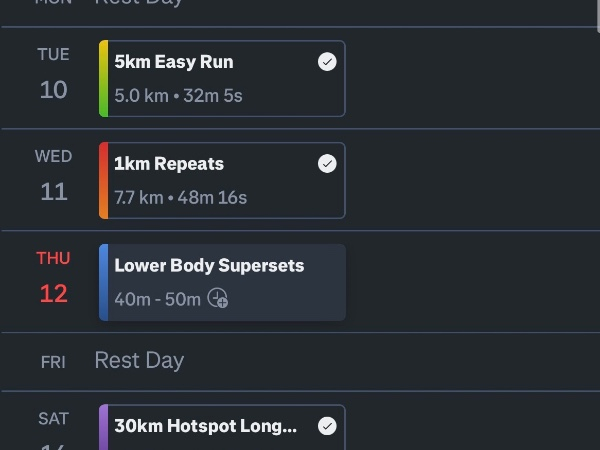Toggle the 5km Easy Run completed checkmark
Screen dimensions: 600x450
coord(327,62)
